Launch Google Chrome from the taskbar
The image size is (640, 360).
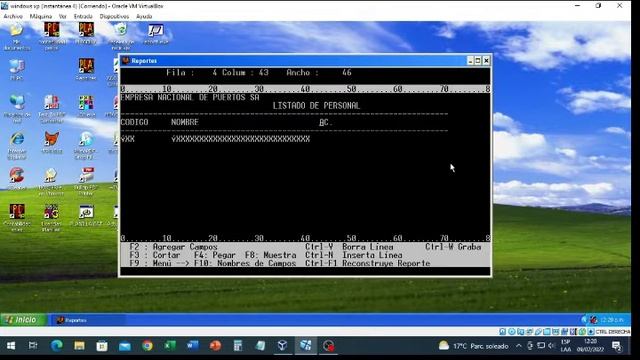click(147, 346)
